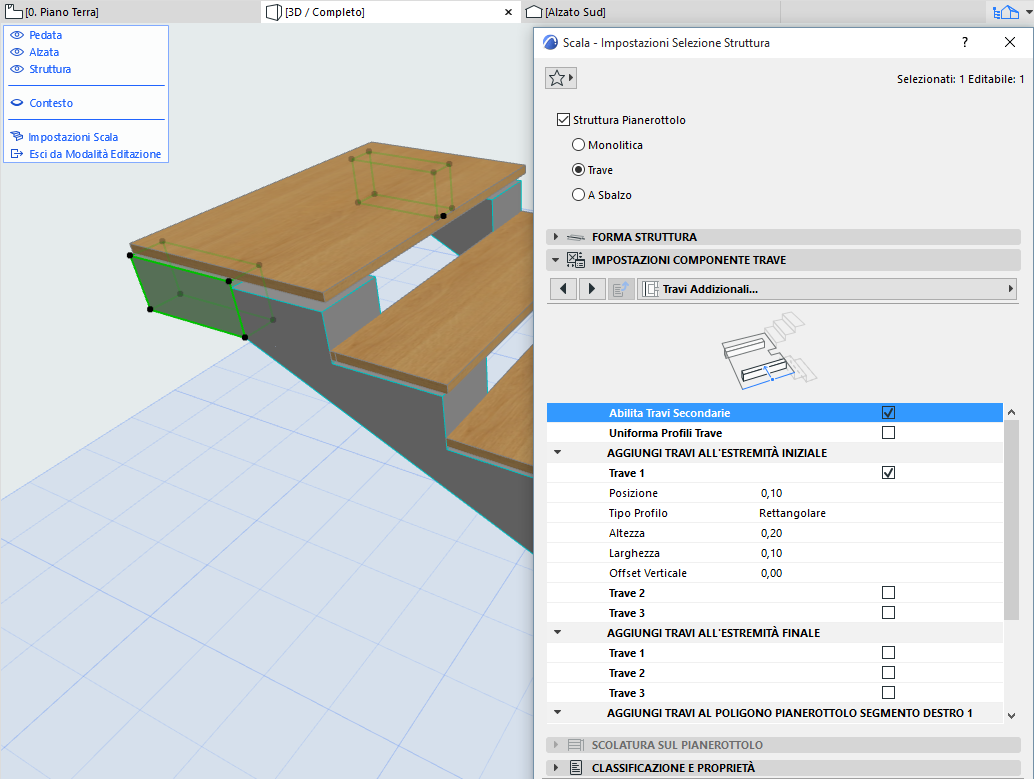
Task: Select the Monolitica radio option
Action: point(578,145)
